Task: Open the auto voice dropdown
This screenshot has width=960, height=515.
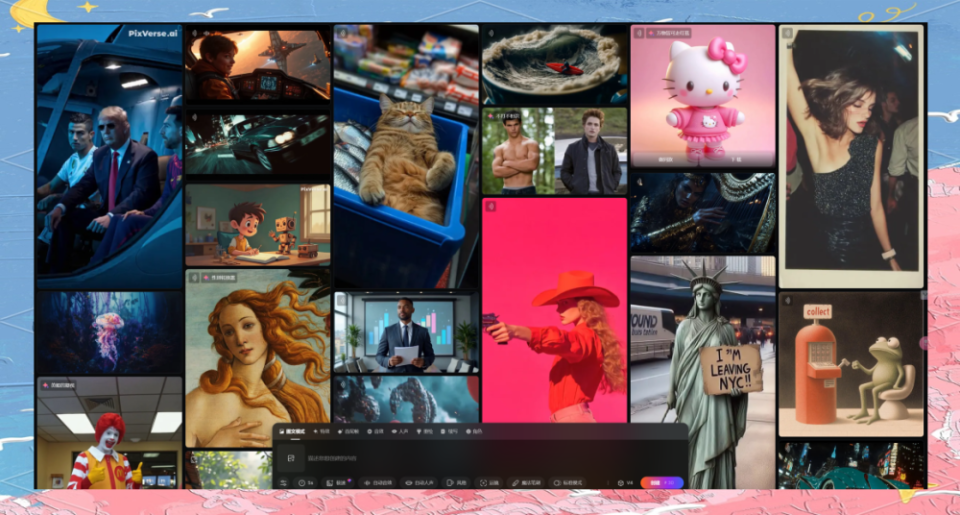Action: click(419, 483)
